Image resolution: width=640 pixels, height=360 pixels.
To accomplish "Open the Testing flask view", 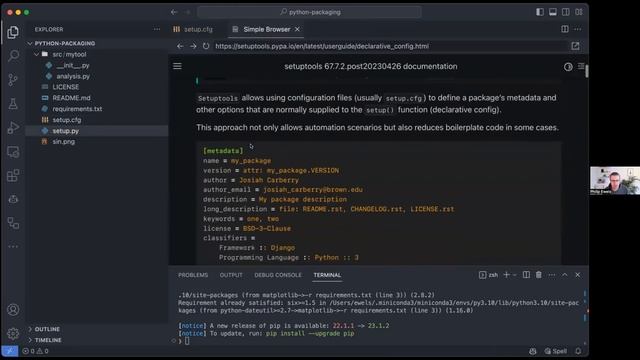I will 13,104.
